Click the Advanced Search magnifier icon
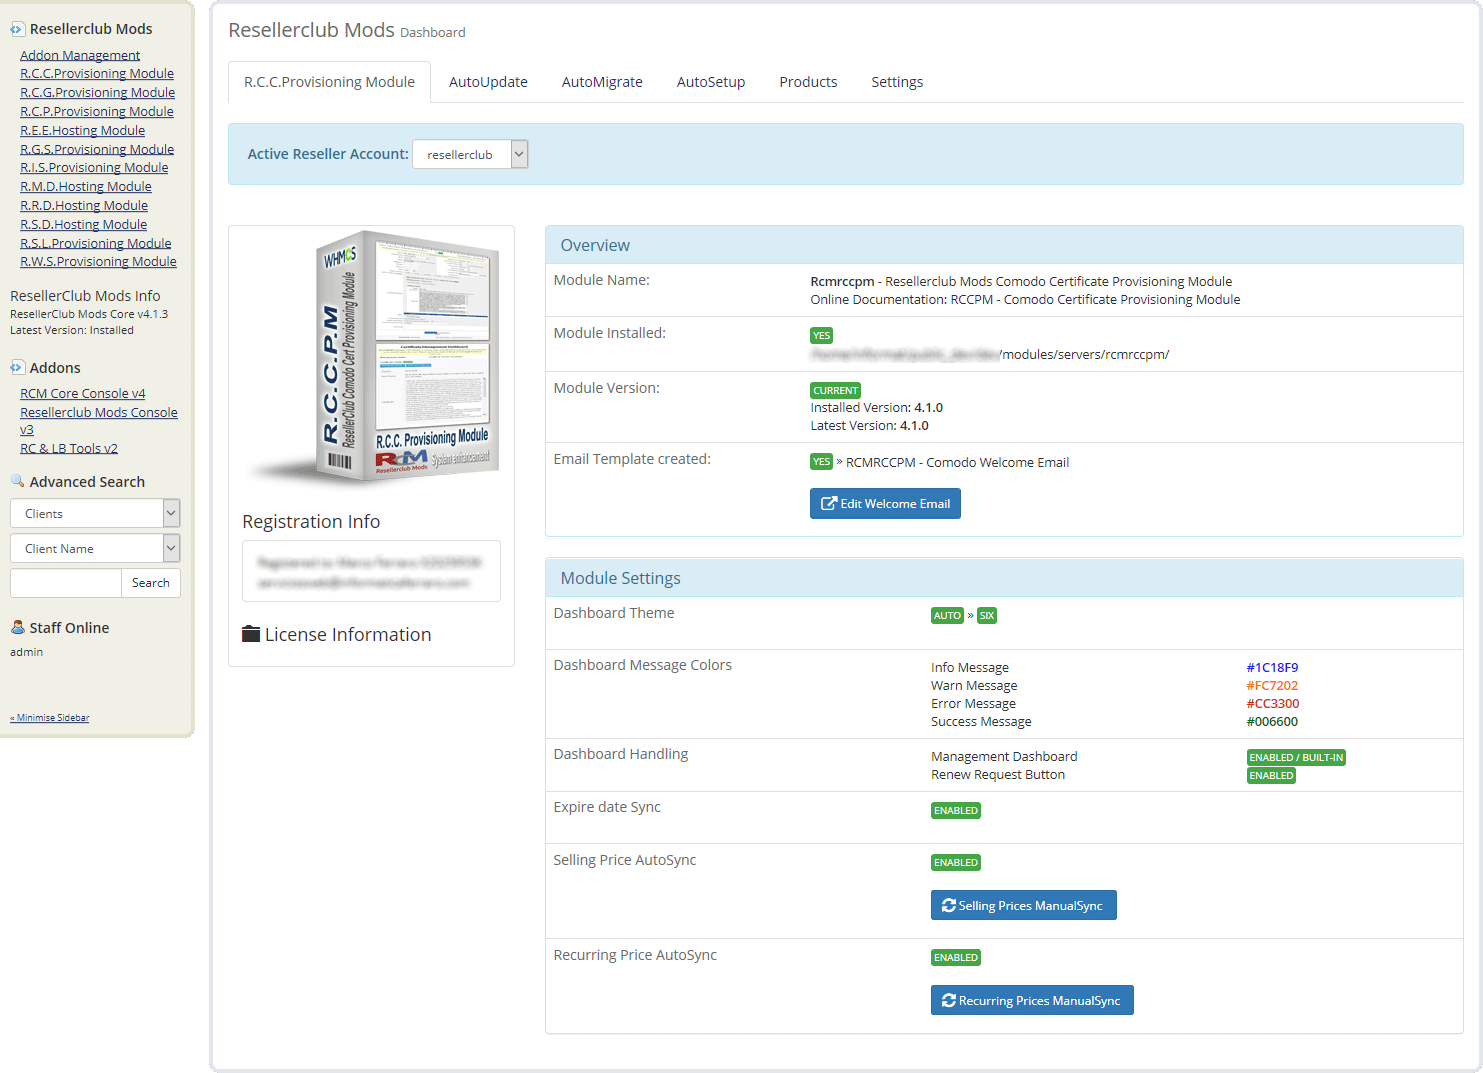Viewport: 1483px width, 1073px height. [17, 481]
